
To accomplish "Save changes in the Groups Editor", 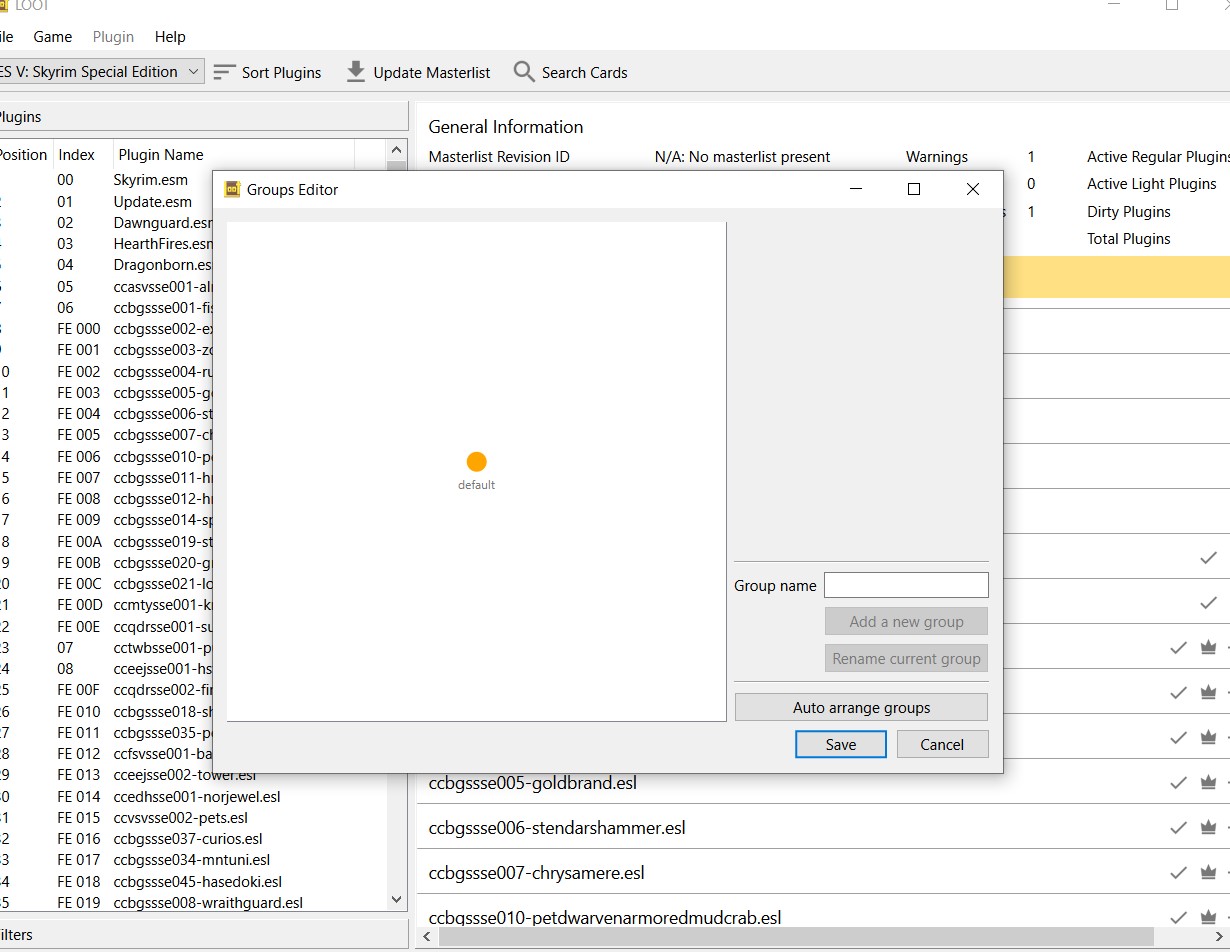I will click(x=840, y=744).
